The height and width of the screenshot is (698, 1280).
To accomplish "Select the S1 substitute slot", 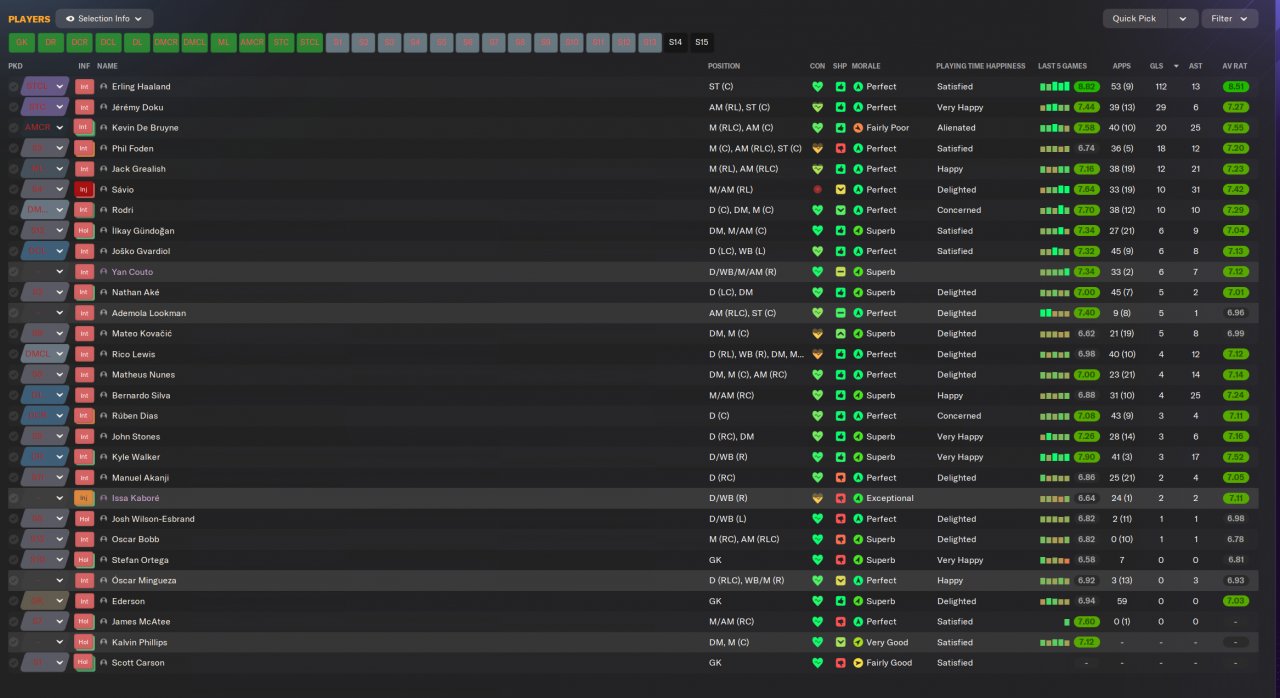I will [x=339, y=42].
